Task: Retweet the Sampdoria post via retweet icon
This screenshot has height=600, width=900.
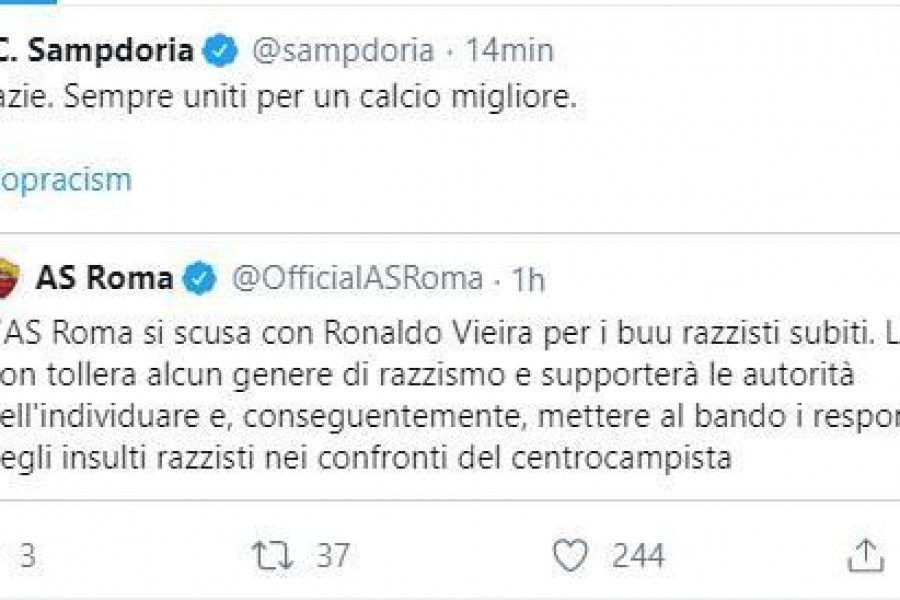Action: (x=272, y=555)
